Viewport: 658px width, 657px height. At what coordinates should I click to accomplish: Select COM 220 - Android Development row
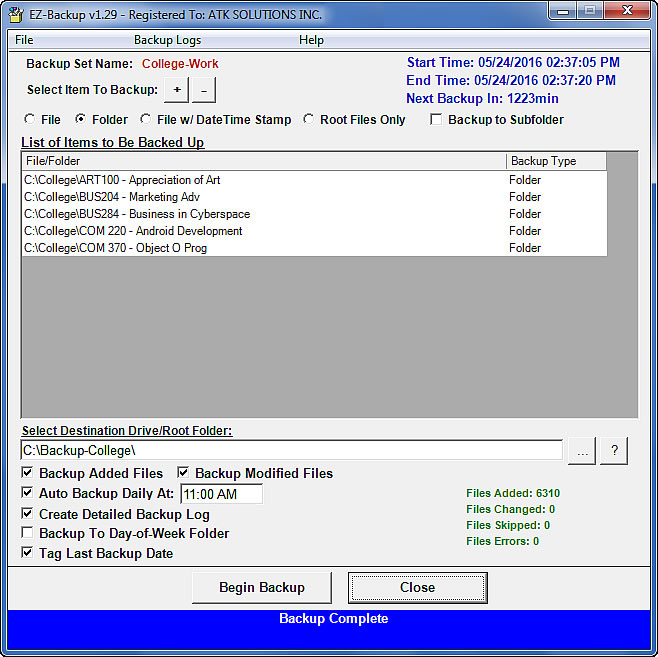pyautogui.click(x=314, y=231)
